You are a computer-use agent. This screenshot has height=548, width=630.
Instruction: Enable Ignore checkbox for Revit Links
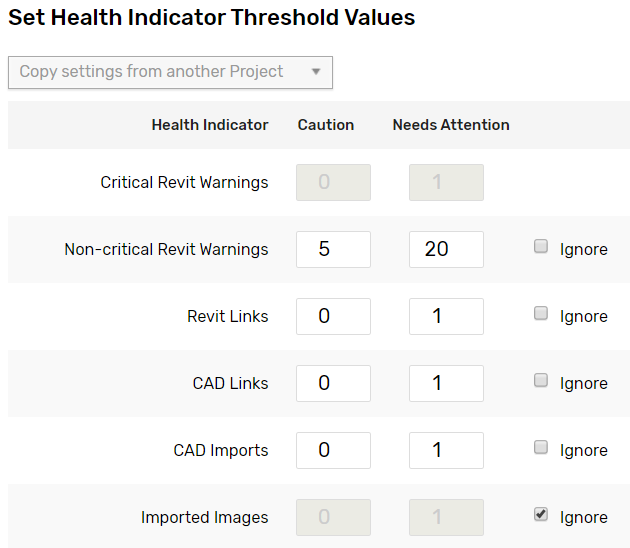pos(541,314)
